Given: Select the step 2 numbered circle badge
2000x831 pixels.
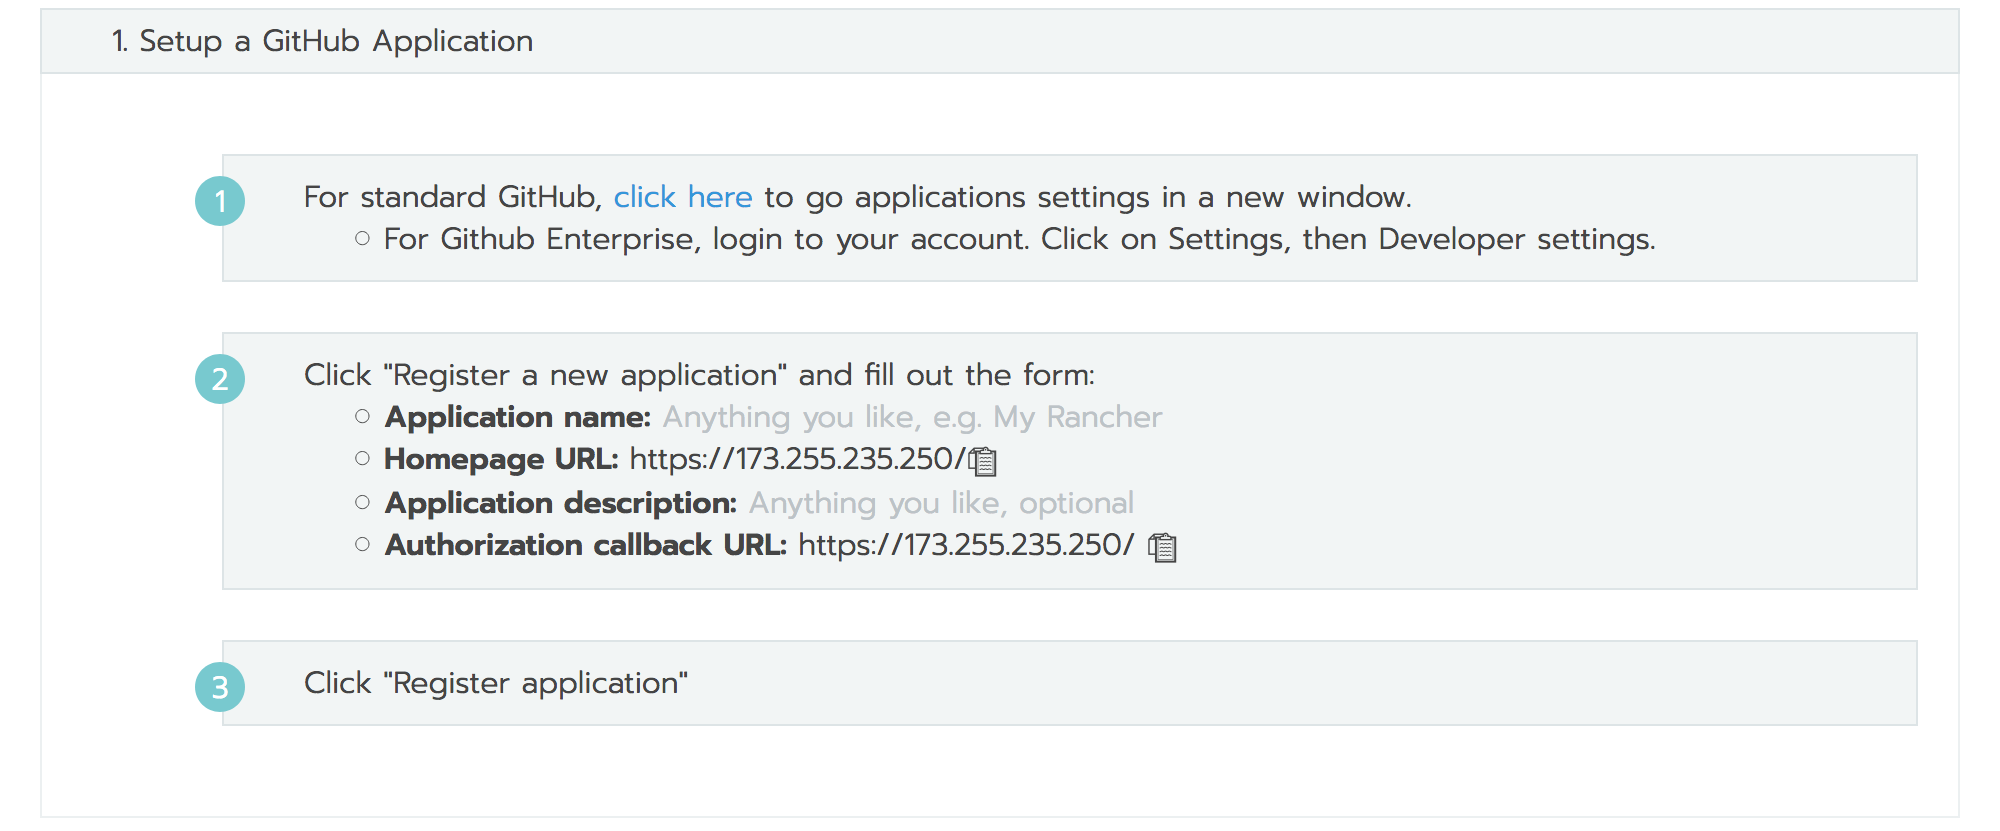Looking at the screenshot, I should pos(220,379).
